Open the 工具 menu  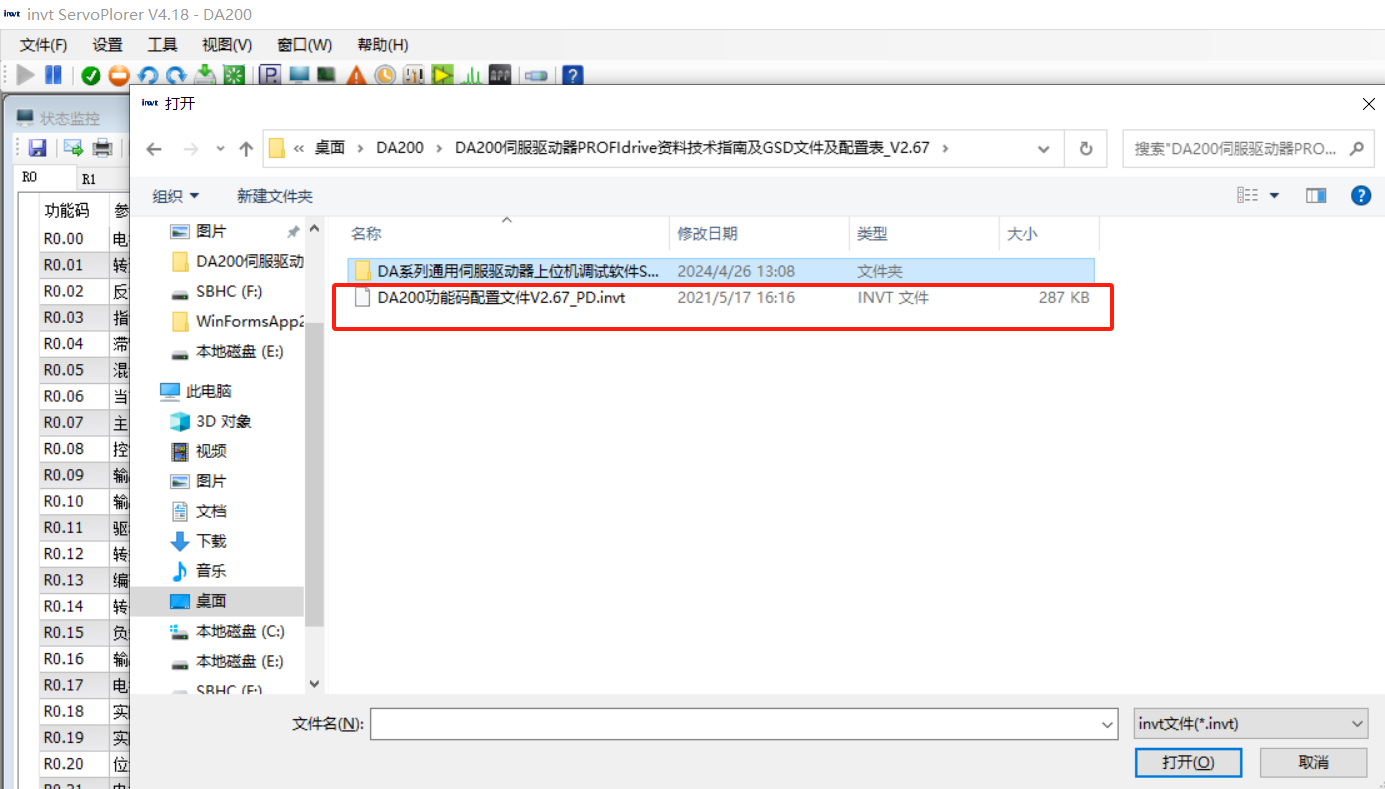[162, 45]
